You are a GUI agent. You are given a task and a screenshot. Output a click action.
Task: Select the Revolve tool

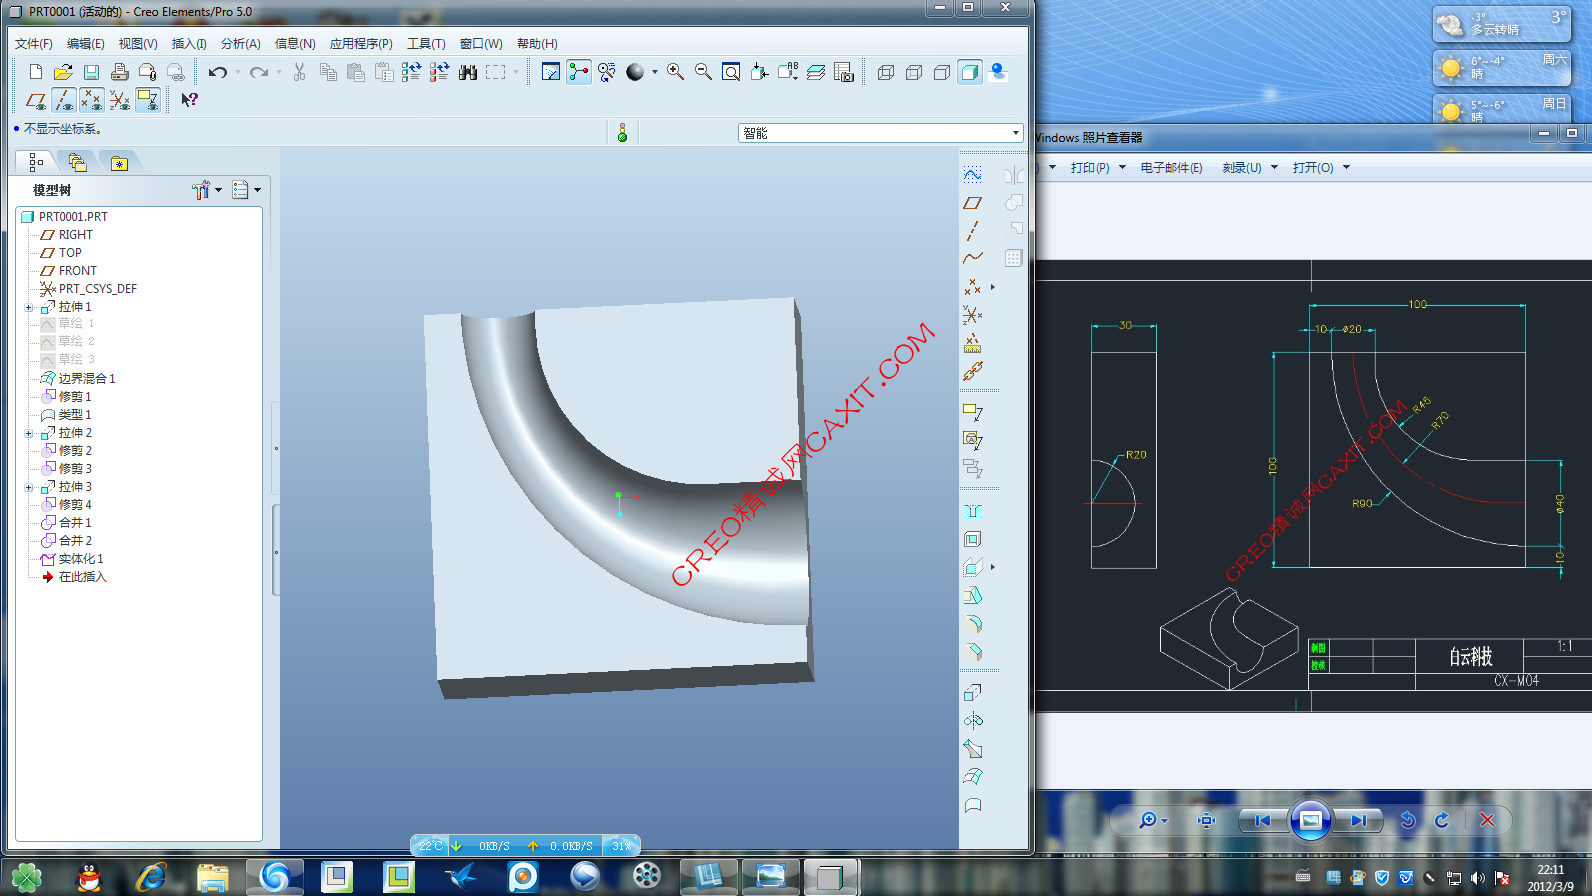pyautogui.click(x=972, y=720)
